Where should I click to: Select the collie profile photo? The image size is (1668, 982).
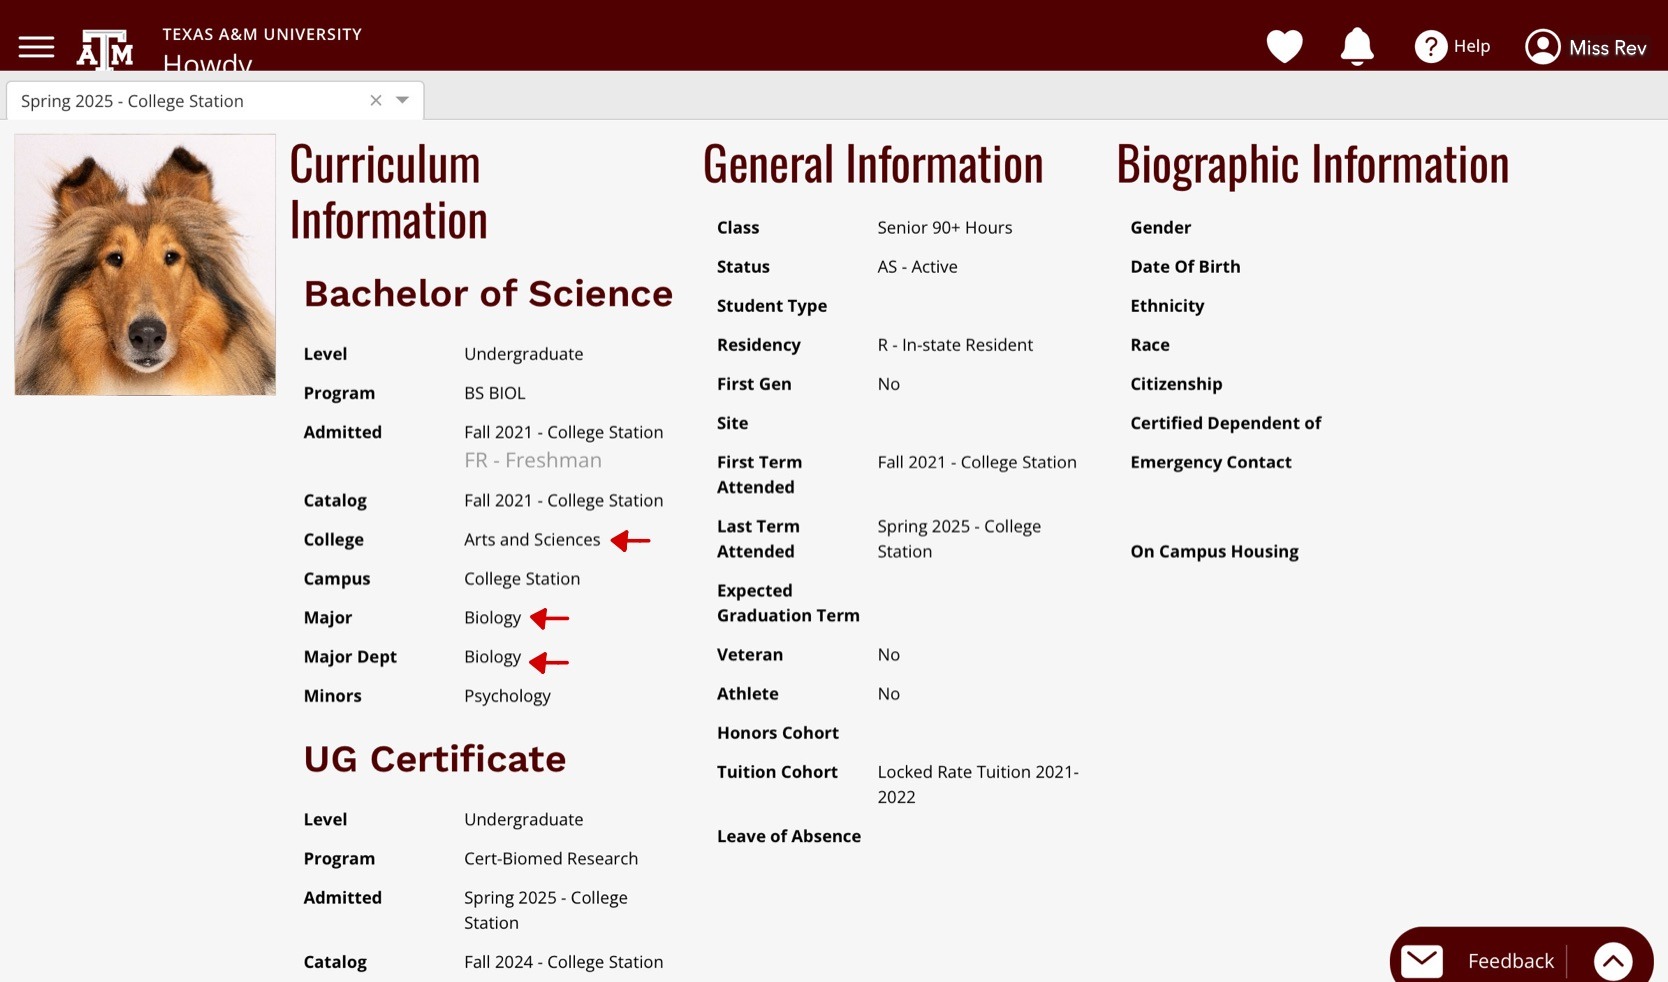click(x=145, y=265)
